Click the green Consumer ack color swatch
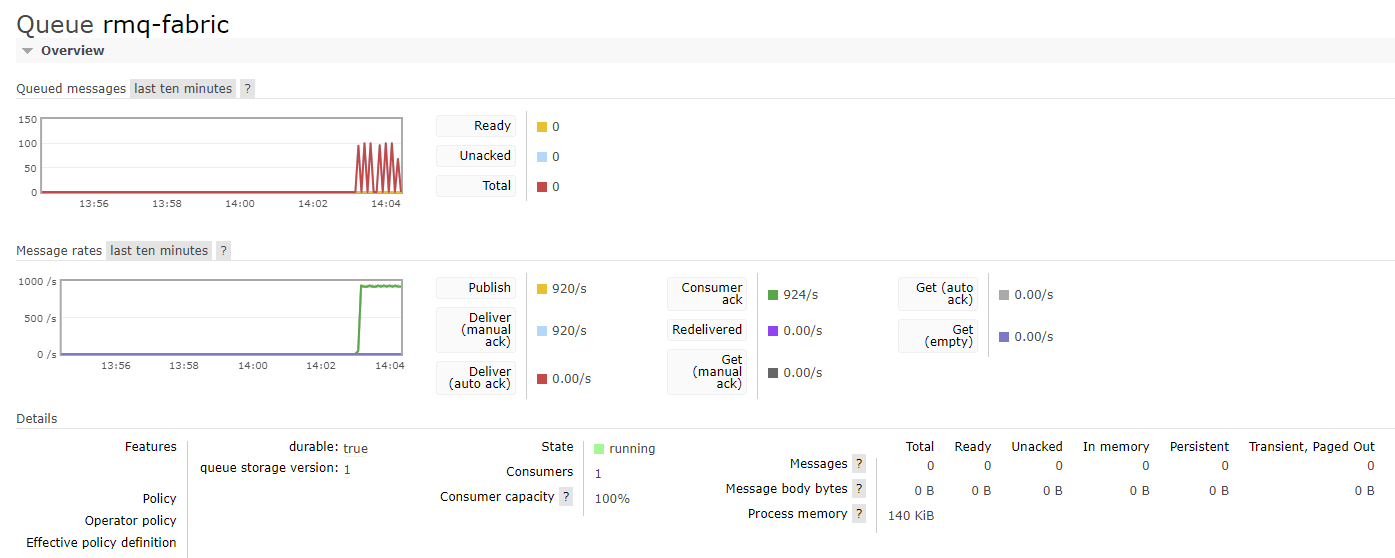 click(x=773, y=295)
